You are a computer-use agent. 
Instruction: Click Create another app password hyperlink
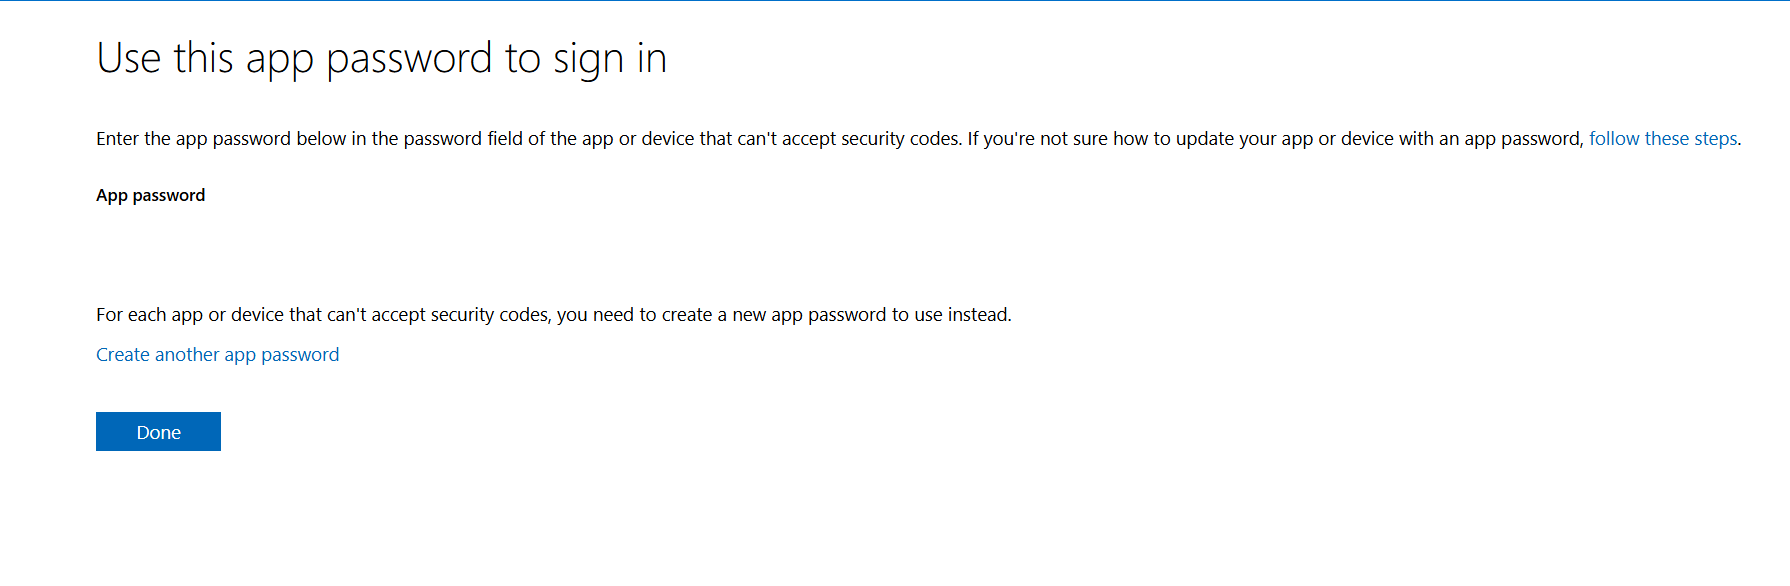point(217,354)
